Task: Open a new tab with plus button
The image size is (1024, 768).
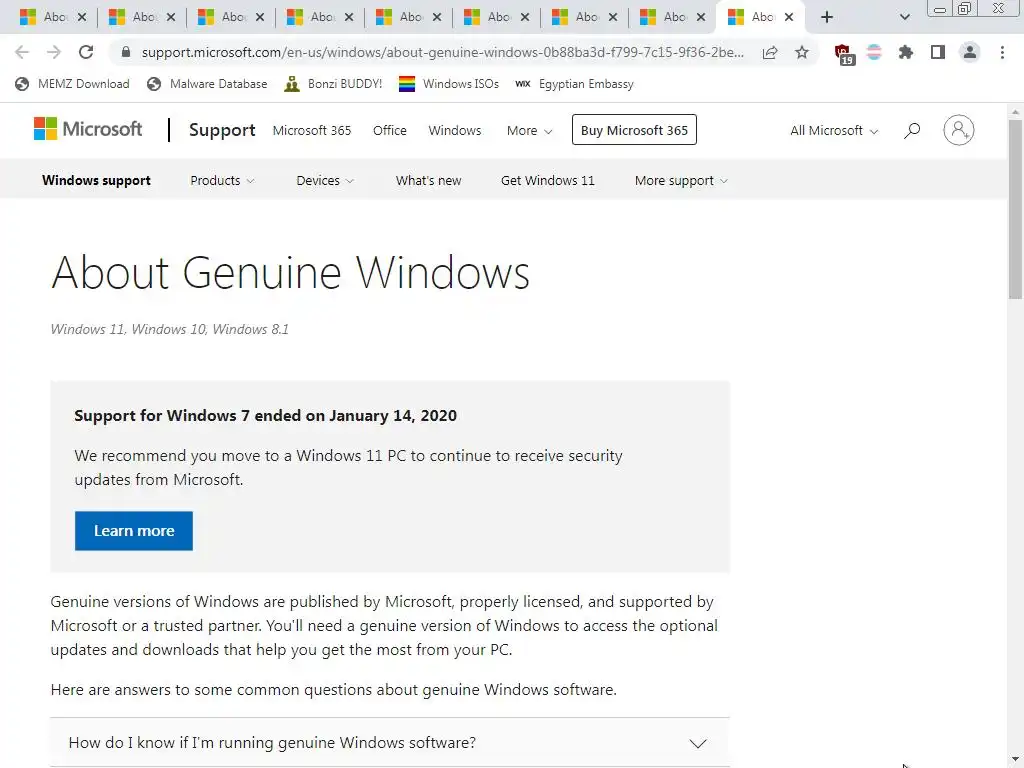Action: click(827, 17)
